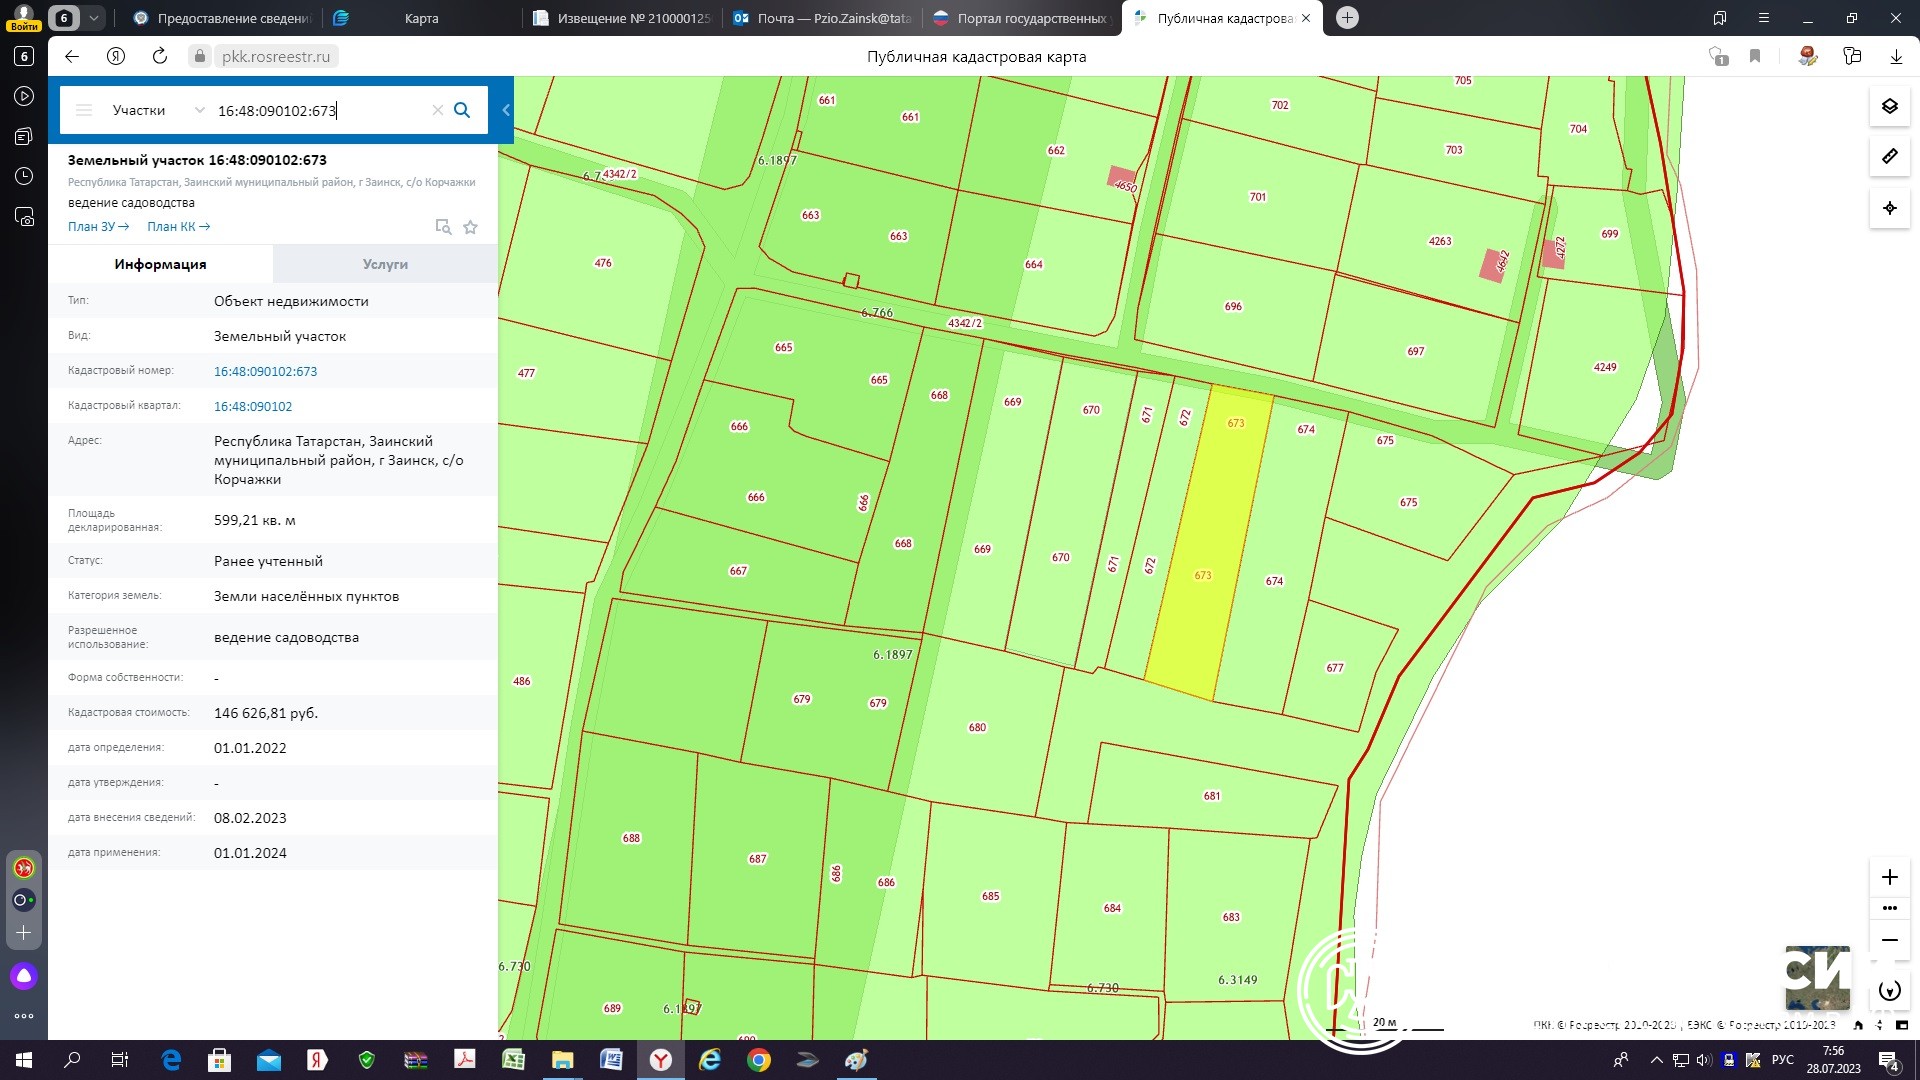Open the volume control
The image size is (1920, 1080).
[1704, 1060]
